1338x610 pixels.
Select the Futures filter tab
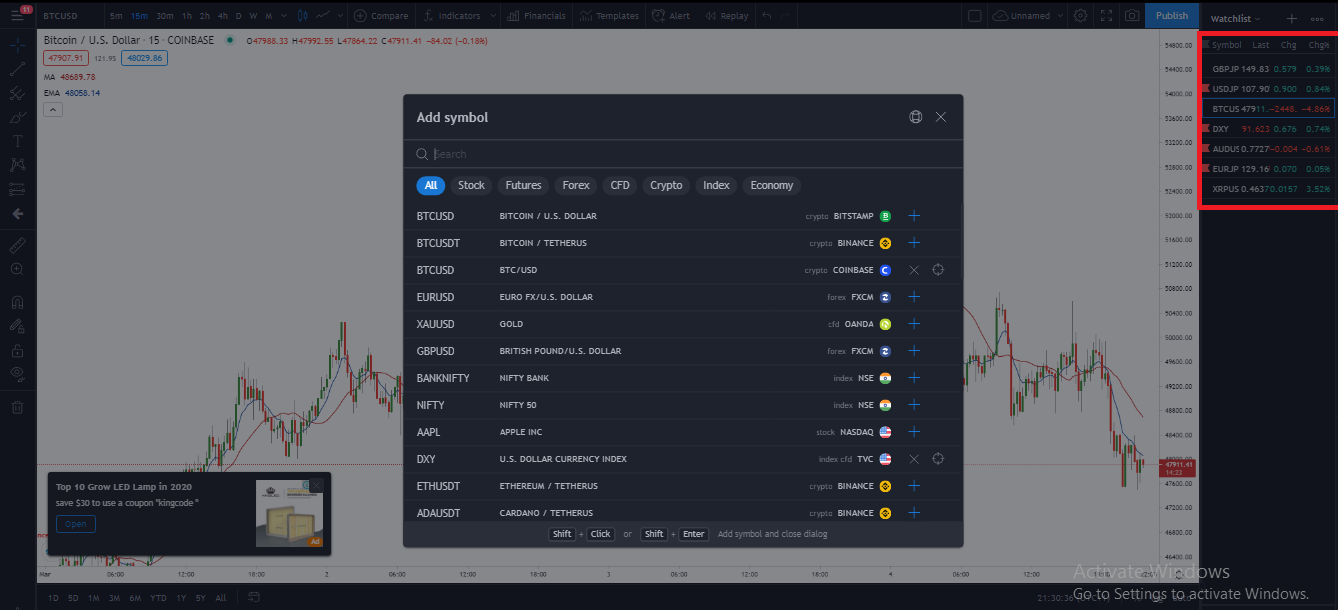[523, 185]
